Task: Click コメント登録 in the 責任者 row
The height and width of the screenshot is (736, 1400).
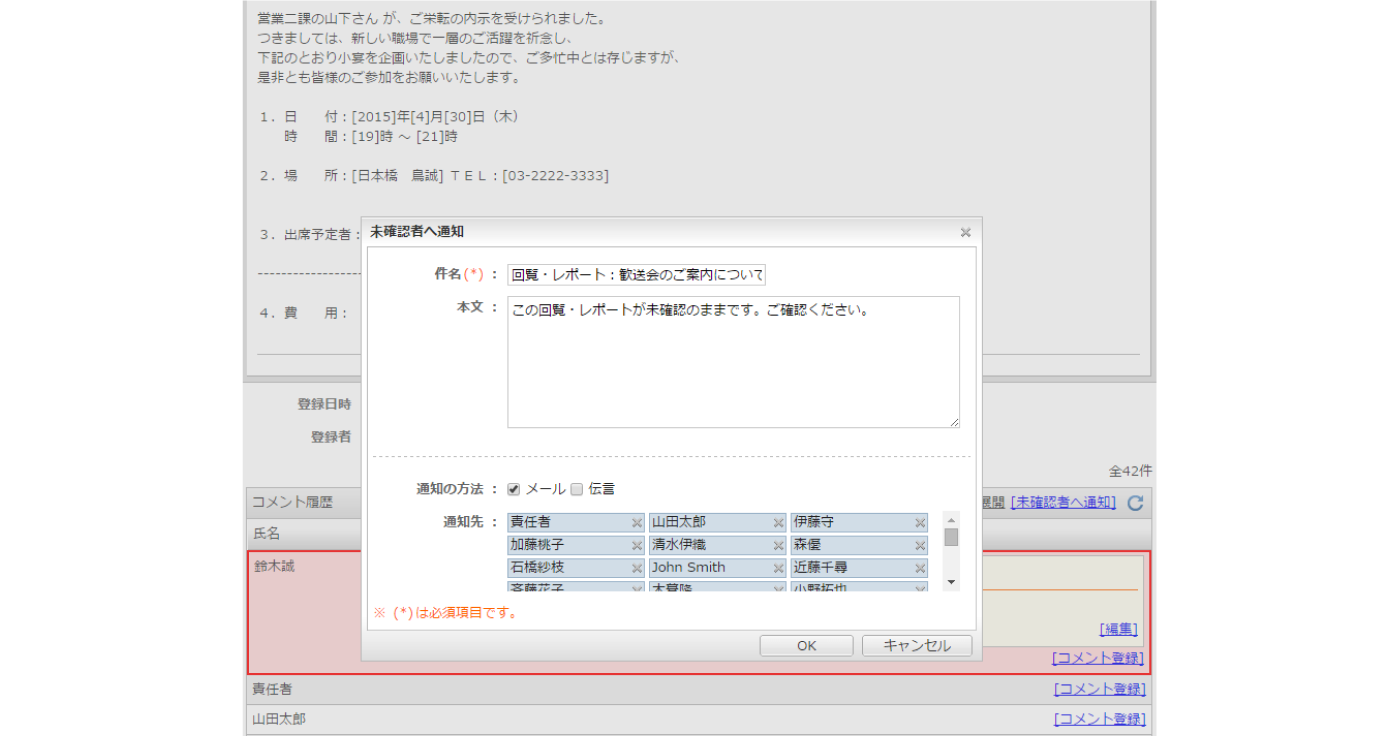Action: click(1100, 689)
